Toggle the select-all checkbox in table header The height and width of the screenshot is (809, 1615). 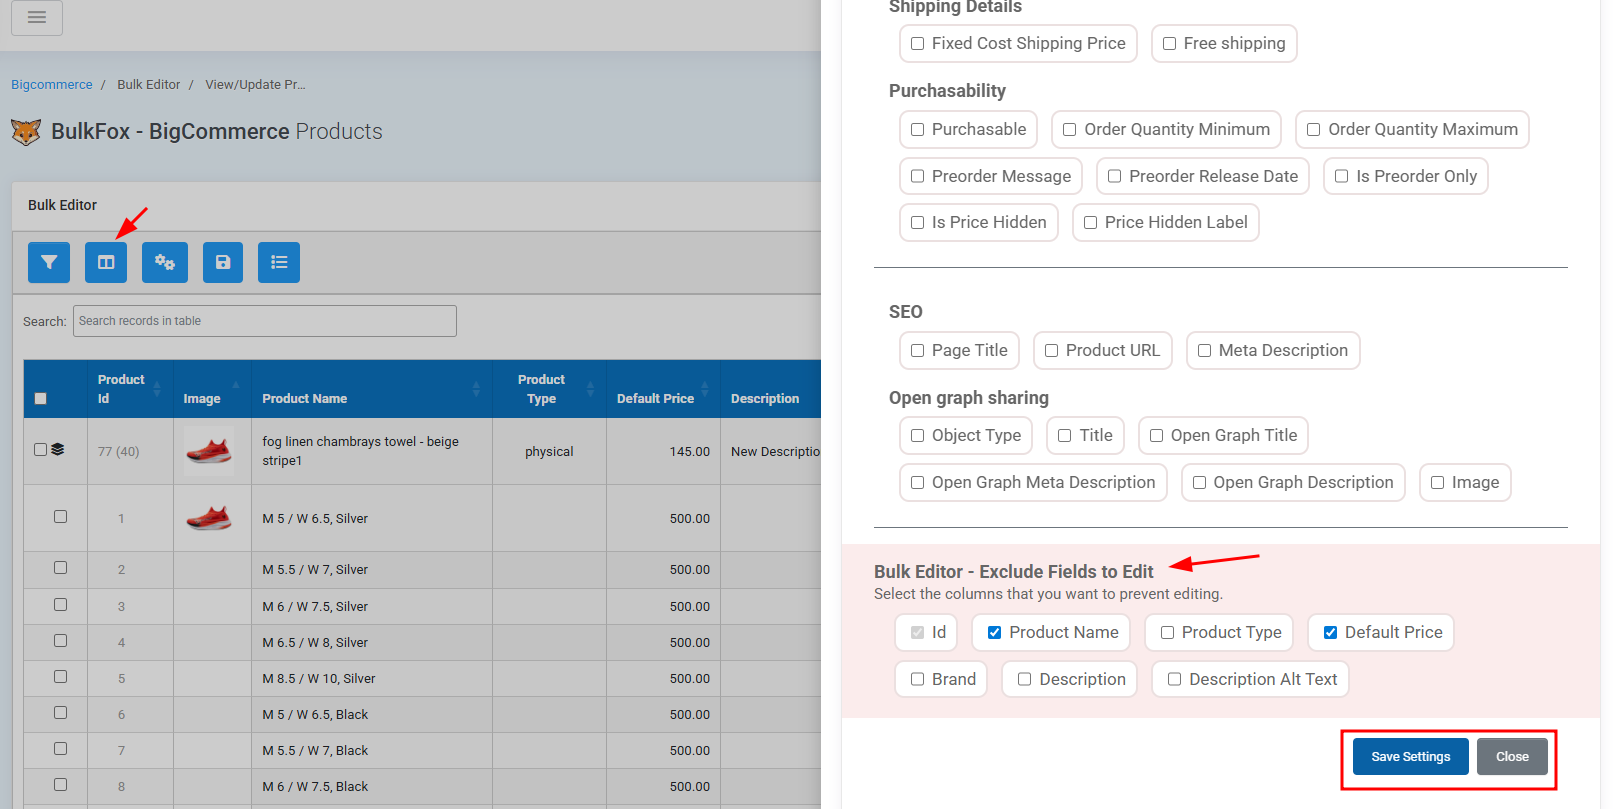pos(41,398)
